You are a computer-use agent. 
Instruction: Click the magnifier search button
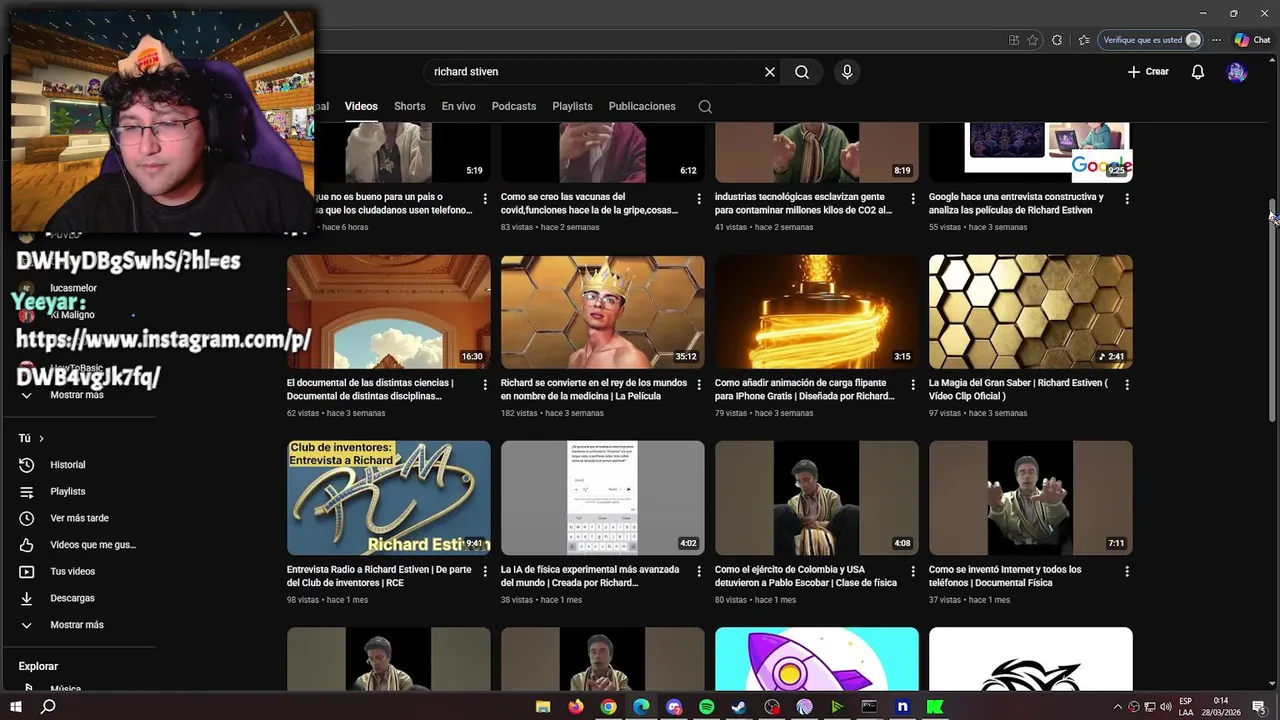pyautogui.click(x=802, y=72)
